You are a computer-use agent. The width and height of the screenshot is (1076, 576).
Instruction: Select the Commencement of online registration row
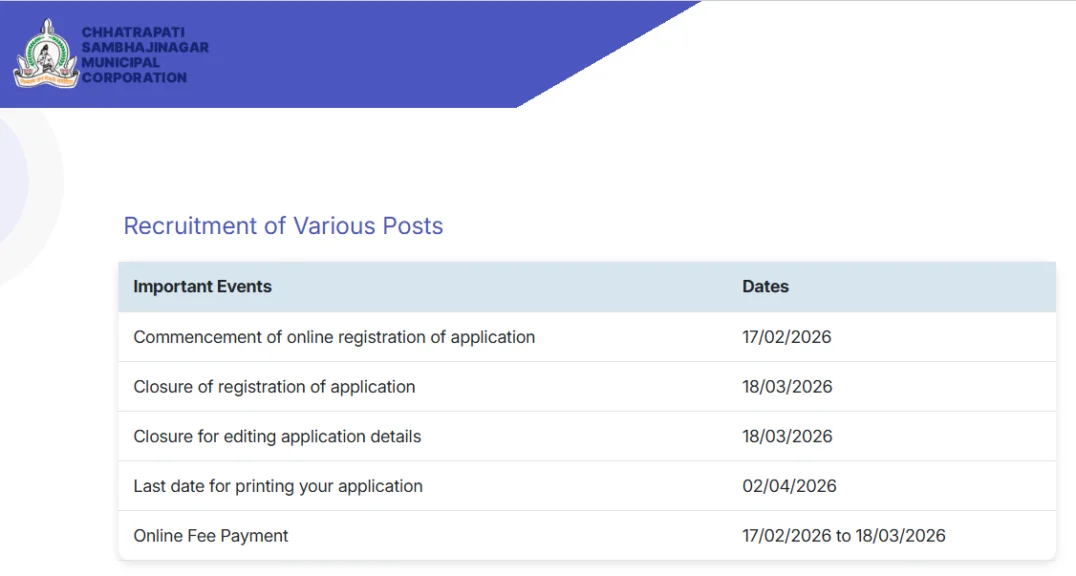tap(587, 337)
